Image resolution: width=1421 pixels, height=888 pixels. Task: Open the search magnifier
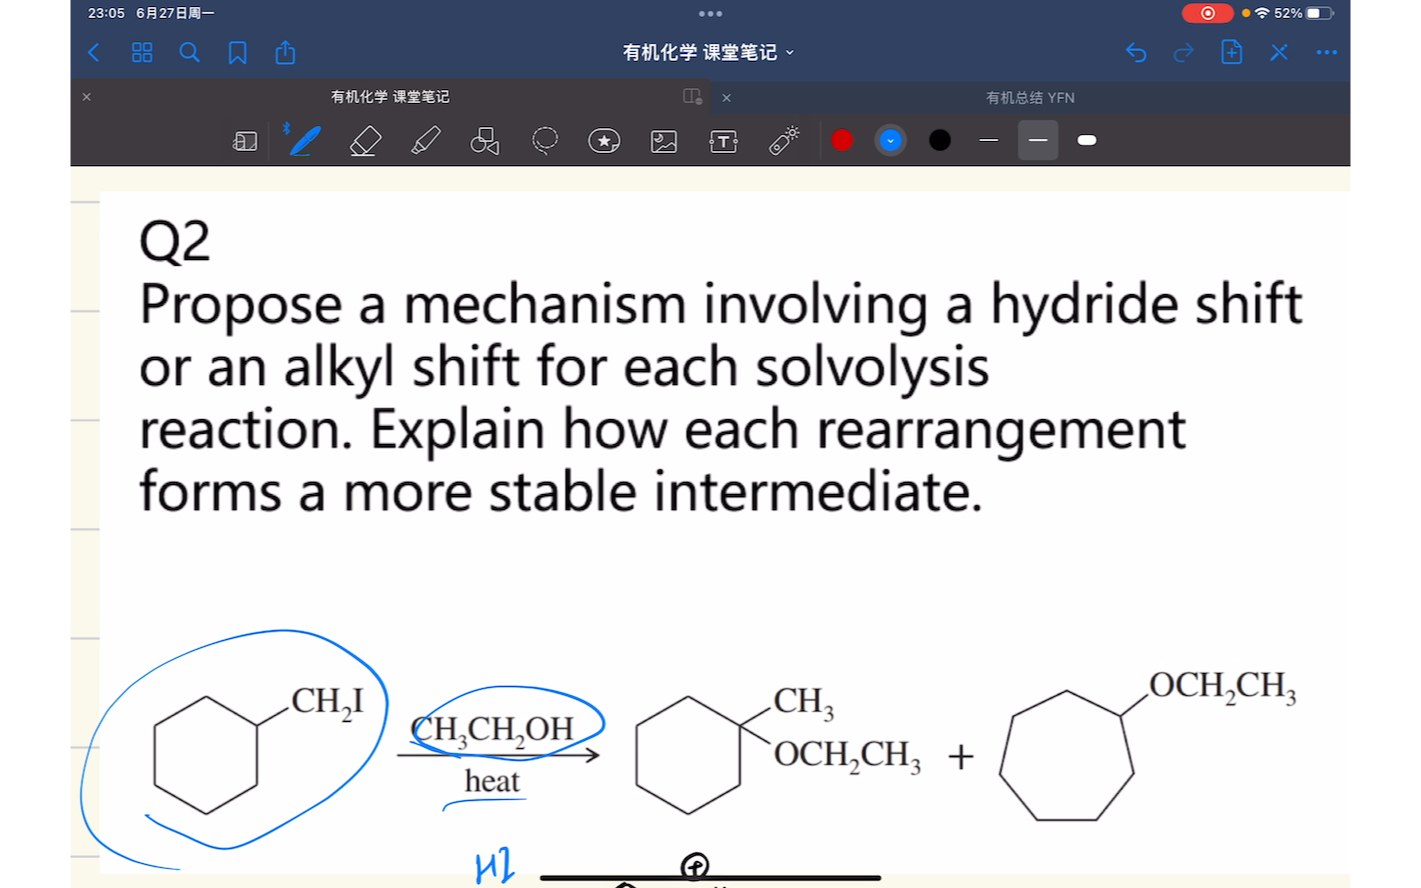pos(189,52)
